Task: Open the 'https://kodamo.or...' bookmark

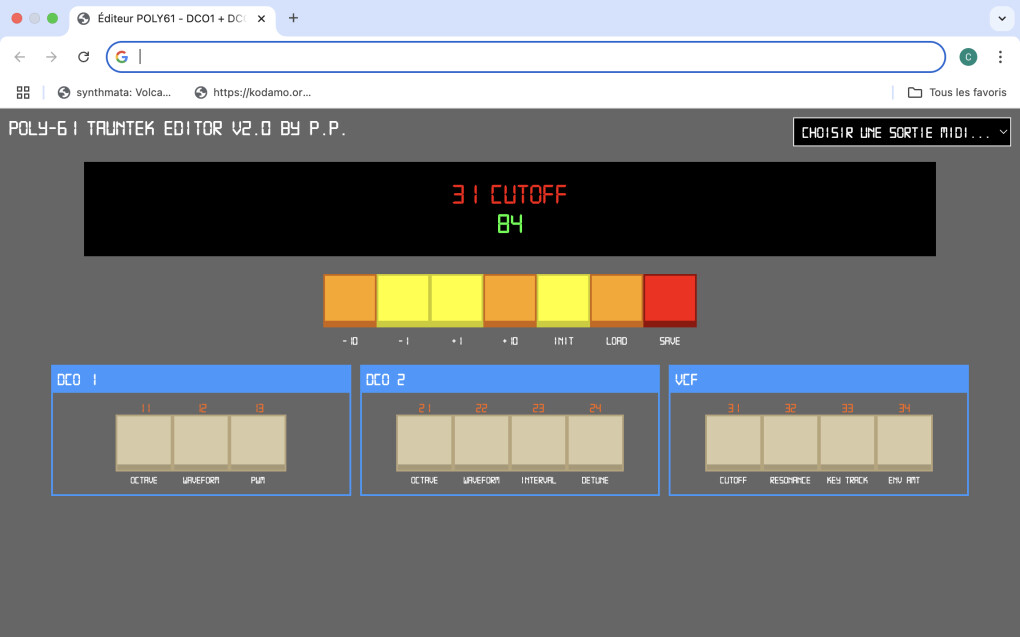Action: 252,92
